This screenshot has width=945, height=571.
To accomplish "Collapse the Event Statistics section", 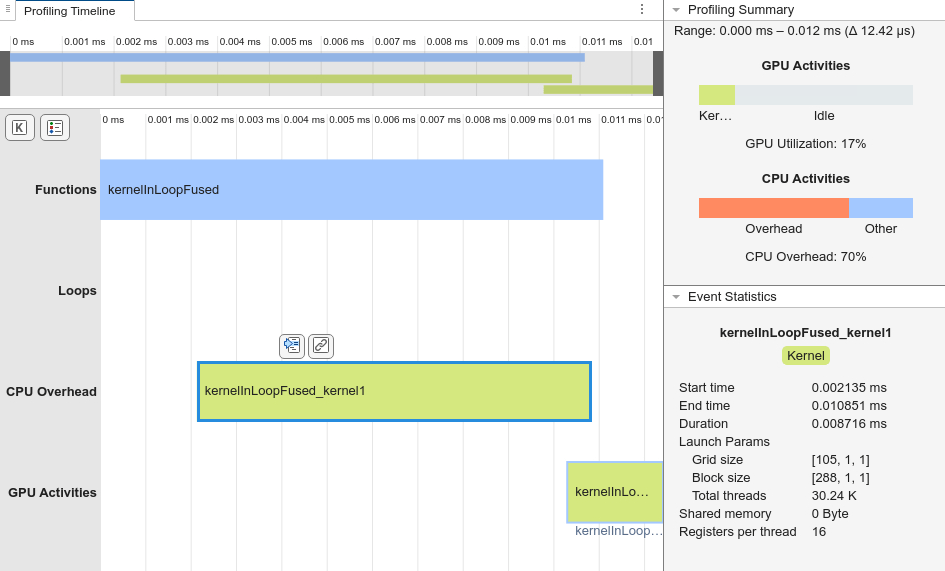I will tap(676, 297).
